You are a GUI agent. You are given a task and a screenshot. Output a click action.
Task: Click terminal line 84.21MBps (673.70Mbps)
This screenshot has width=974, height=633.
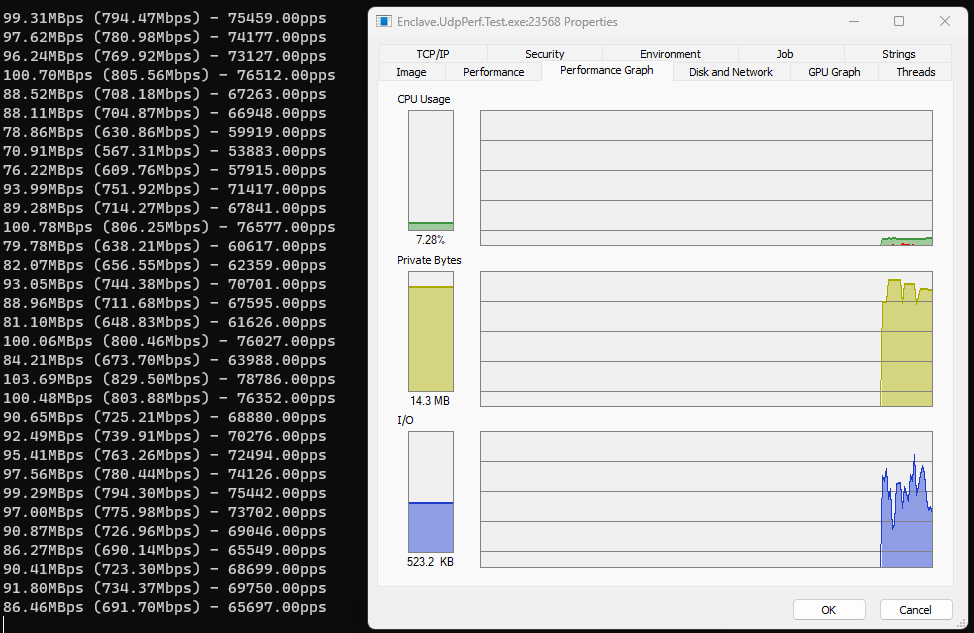[165, 360]
